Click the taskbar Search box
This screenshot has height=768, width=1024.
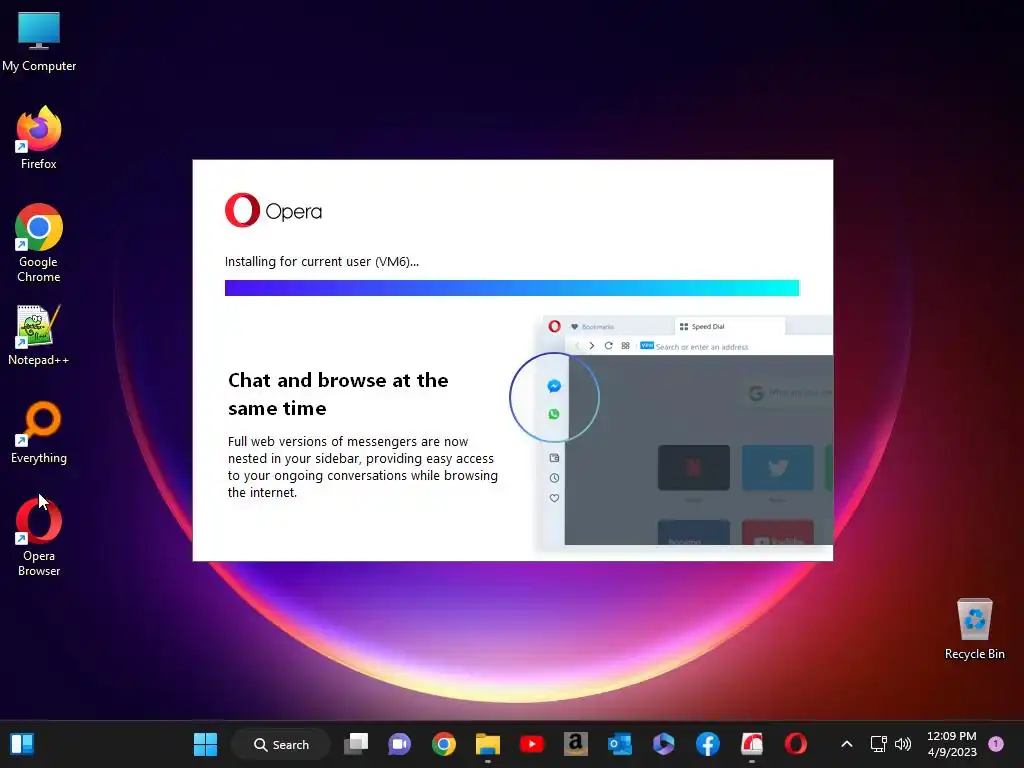coord(281,744)
